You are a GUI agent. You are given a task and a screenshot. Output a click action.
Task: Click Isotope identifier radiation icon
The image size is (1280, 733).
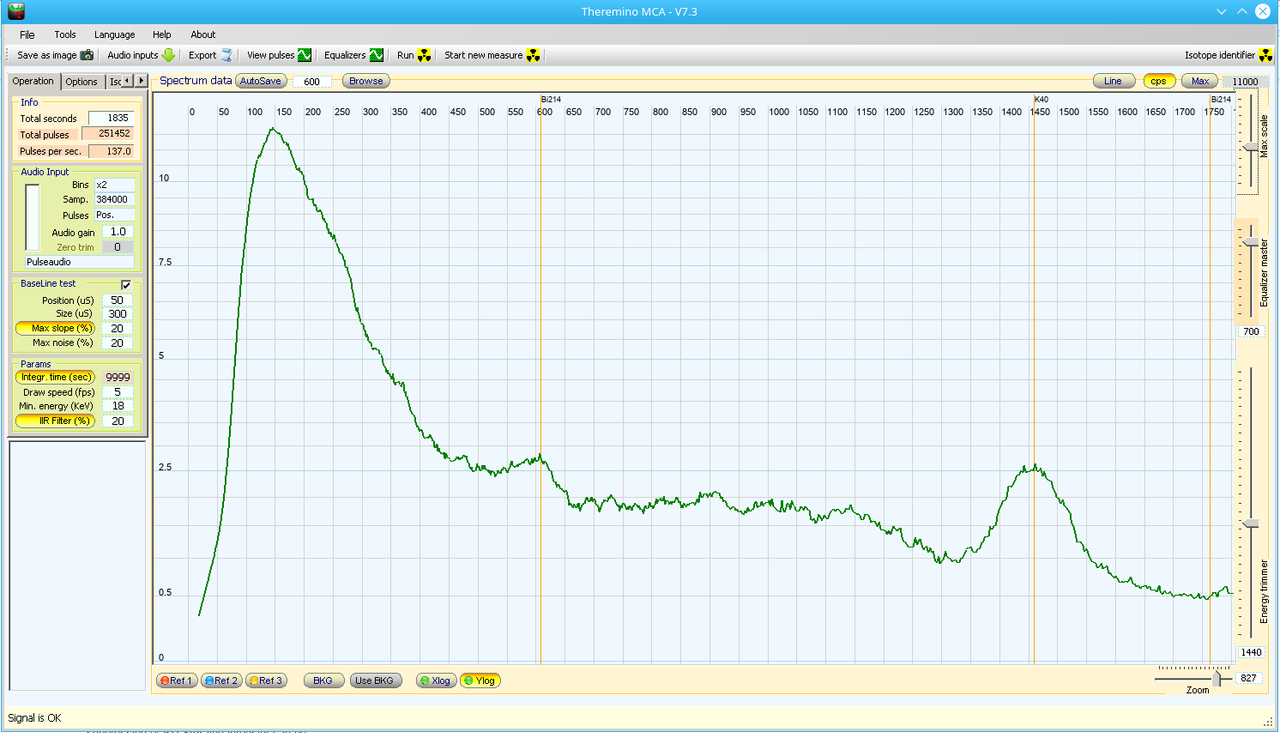[1267, 55]
